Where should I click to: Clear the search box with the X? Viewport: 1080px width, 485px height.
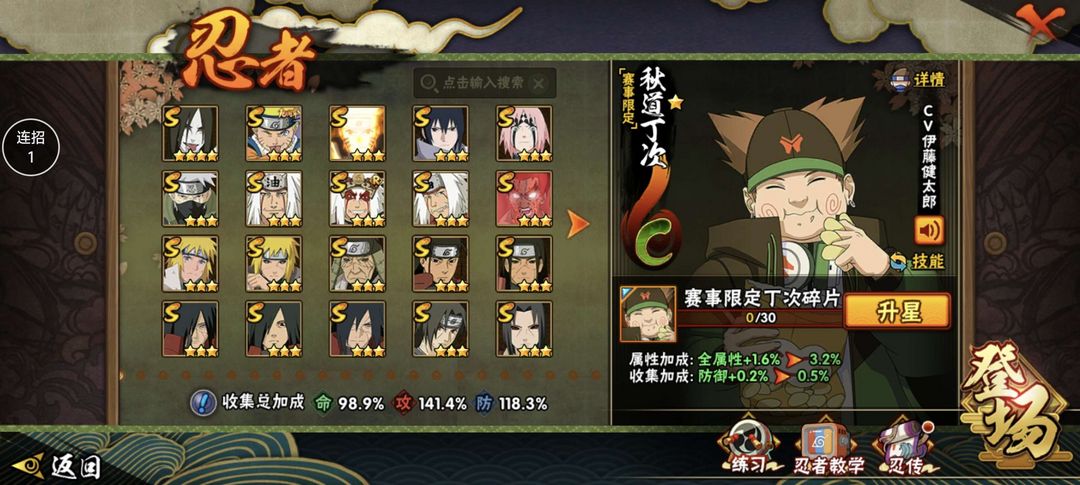coord(539,83)
